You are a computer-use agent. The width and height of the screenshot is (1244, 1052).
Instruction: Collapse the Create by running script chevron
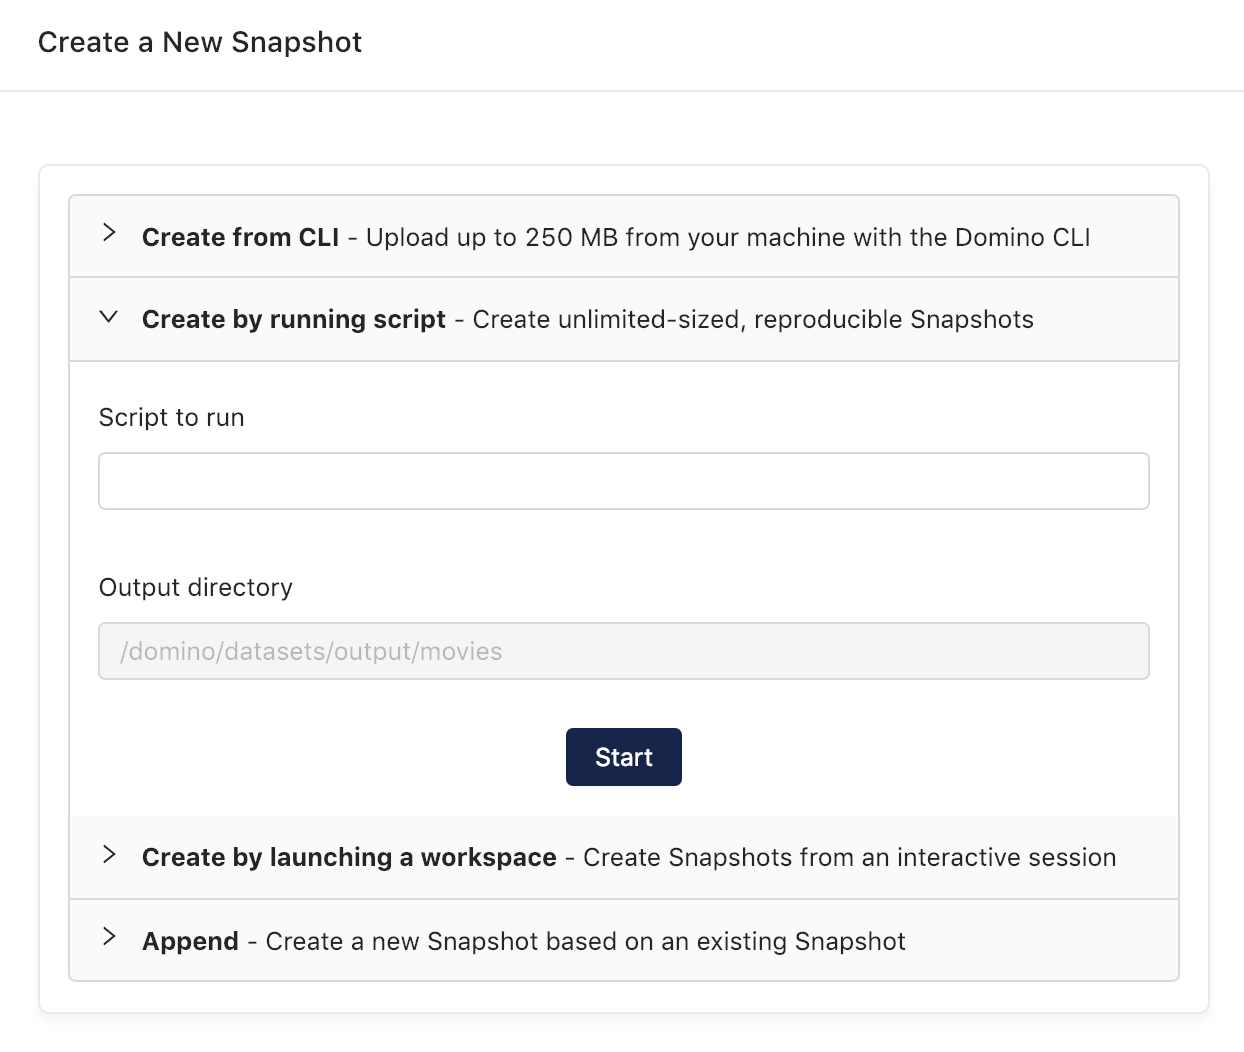[109, 317]
